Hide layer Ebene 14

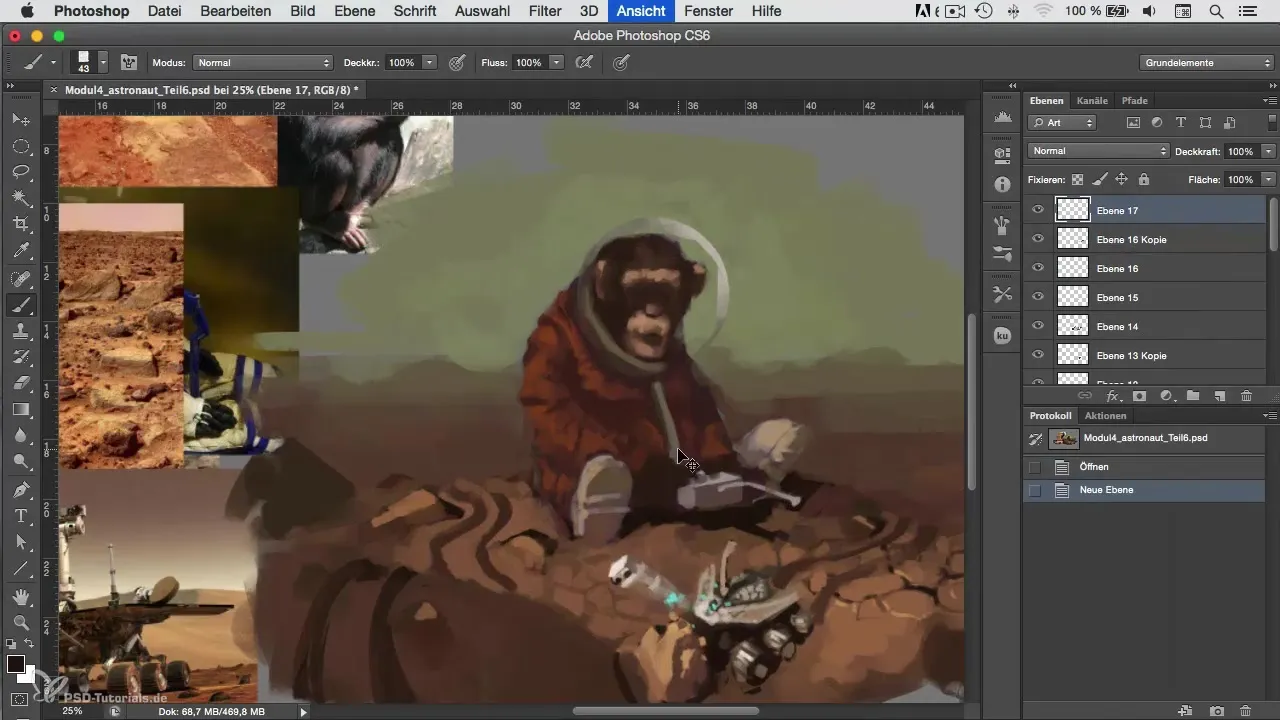pos(1038,326)
